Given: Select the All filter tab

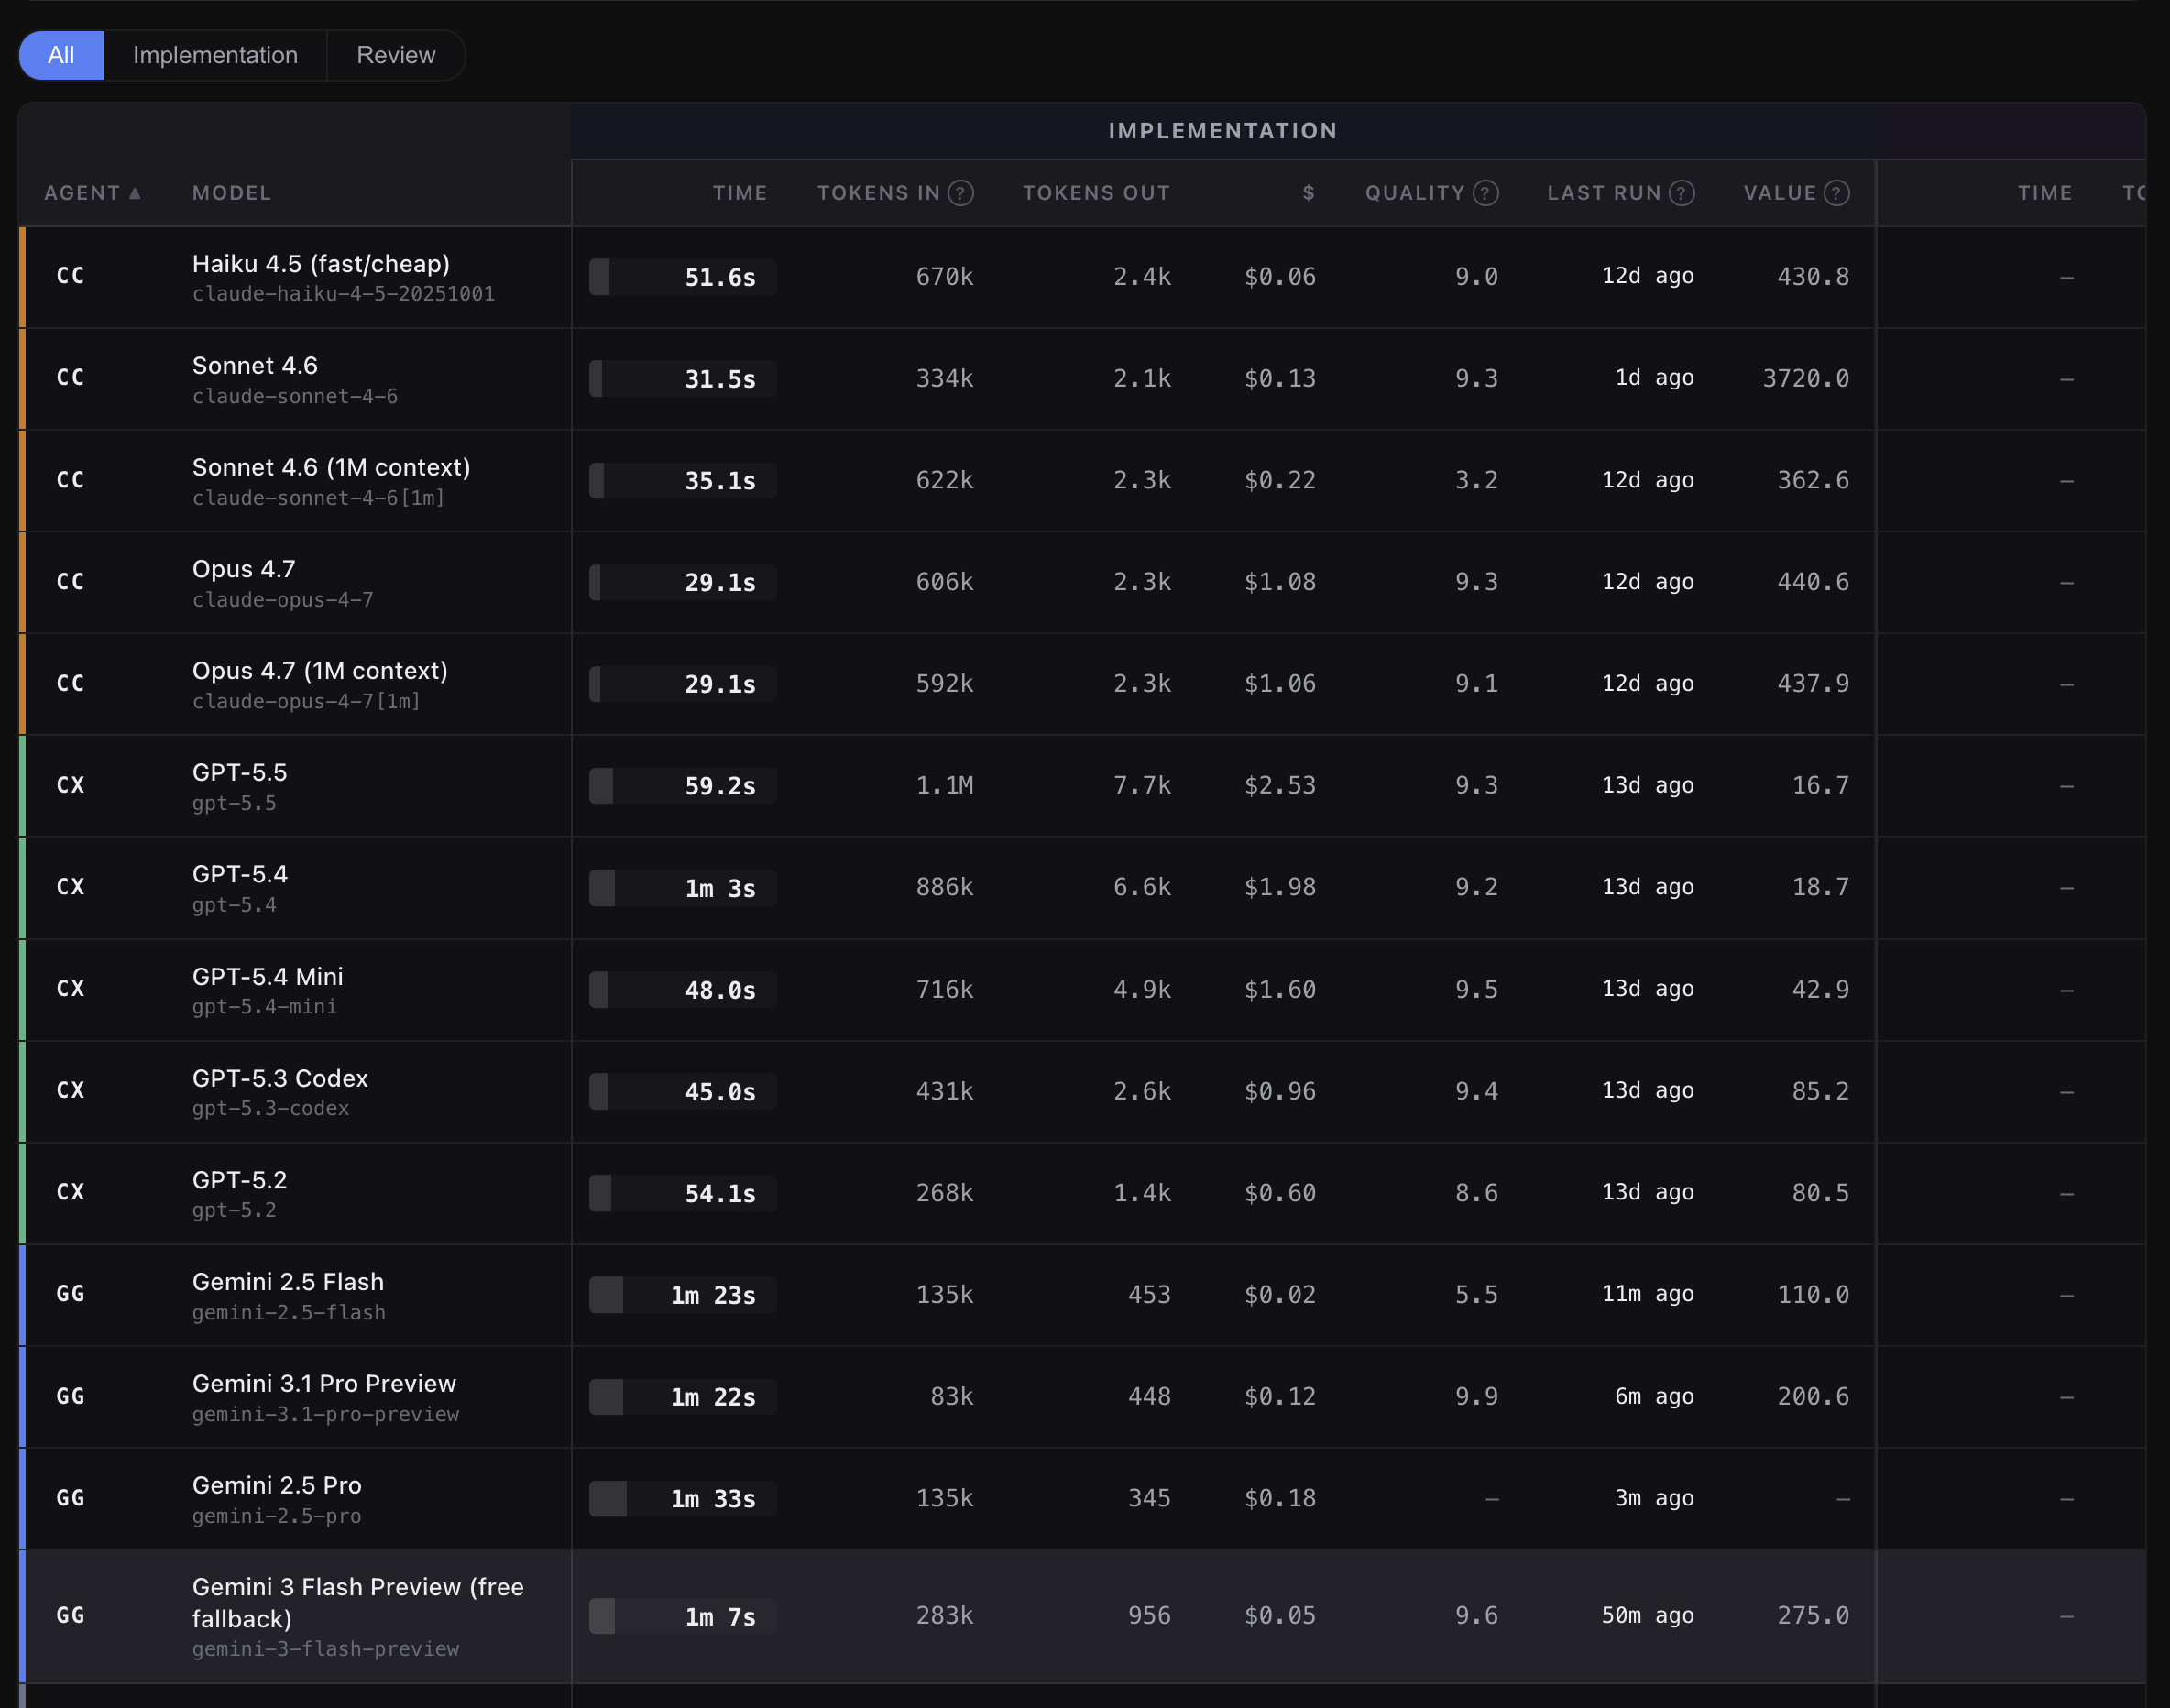Looking at the screenshot, I should [x=61, y=55].
